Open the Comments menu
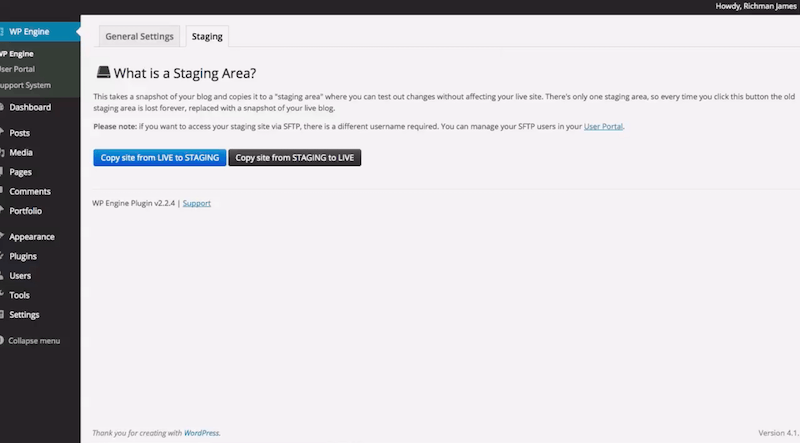Viewport: 800px width, 443px height. [x=30, y=191]
